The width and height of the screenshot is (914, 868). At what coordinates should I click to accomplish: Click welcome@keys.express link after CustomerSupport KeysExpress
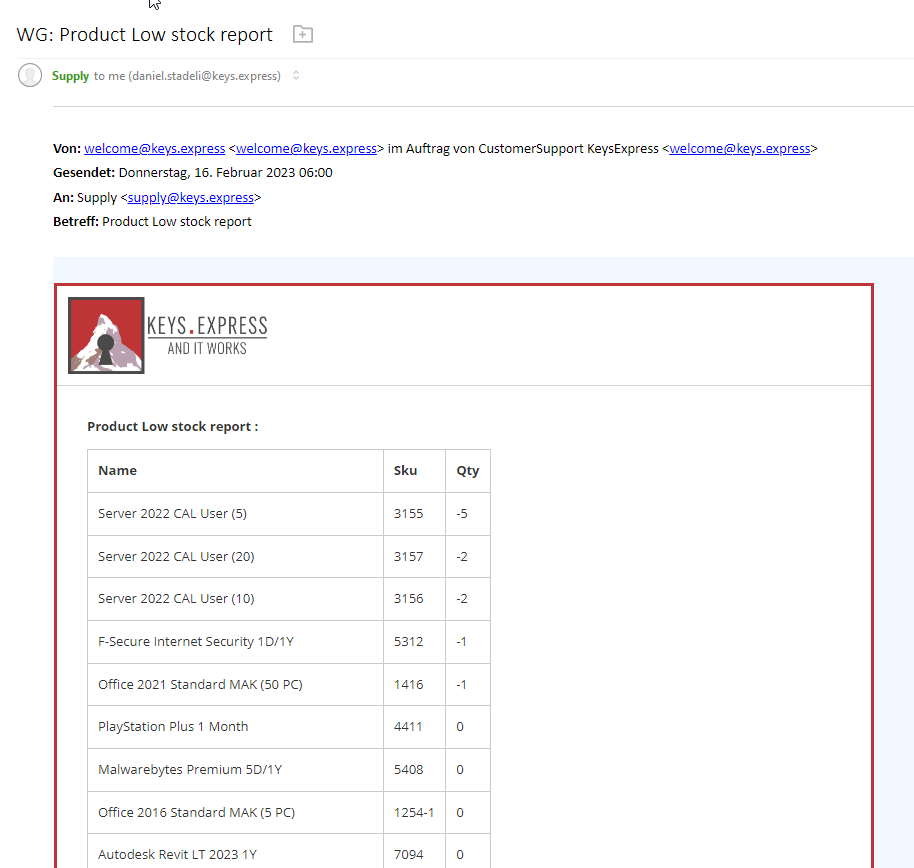739,149
